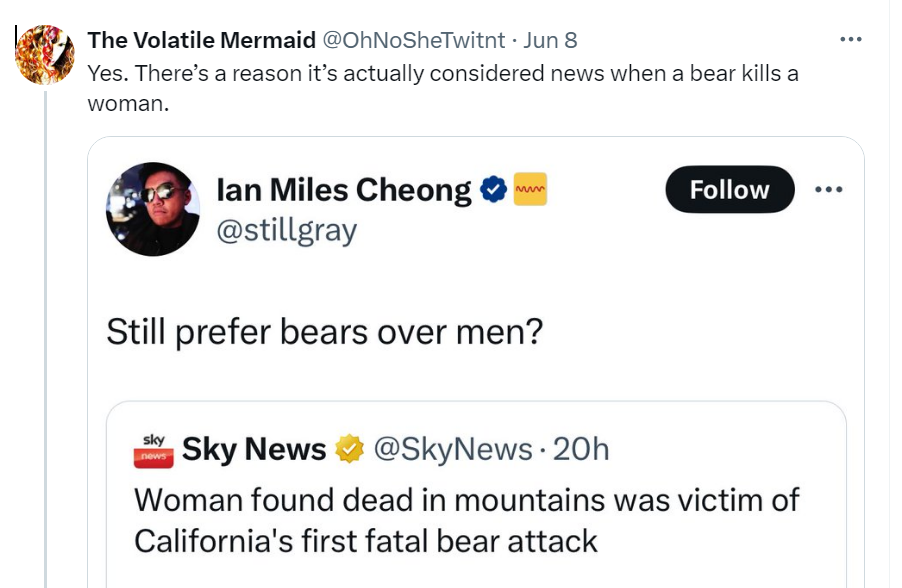902x588 pixels.
Task: Open the Sky News account name
Action: tap(254, 450)
